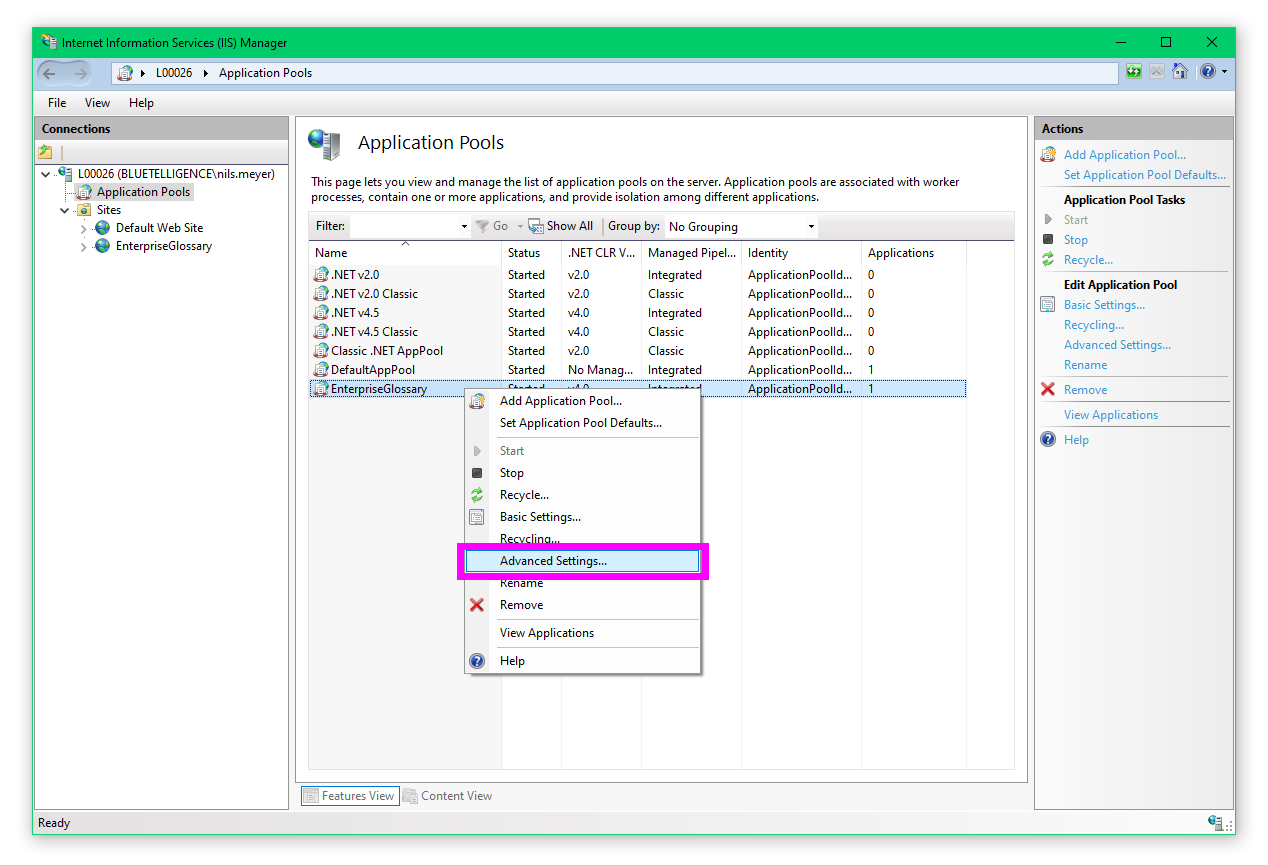This screenshot has width=1268, height=865.
Task: Click the Stop icon in the context menu
Action: [x=477, y=473]
